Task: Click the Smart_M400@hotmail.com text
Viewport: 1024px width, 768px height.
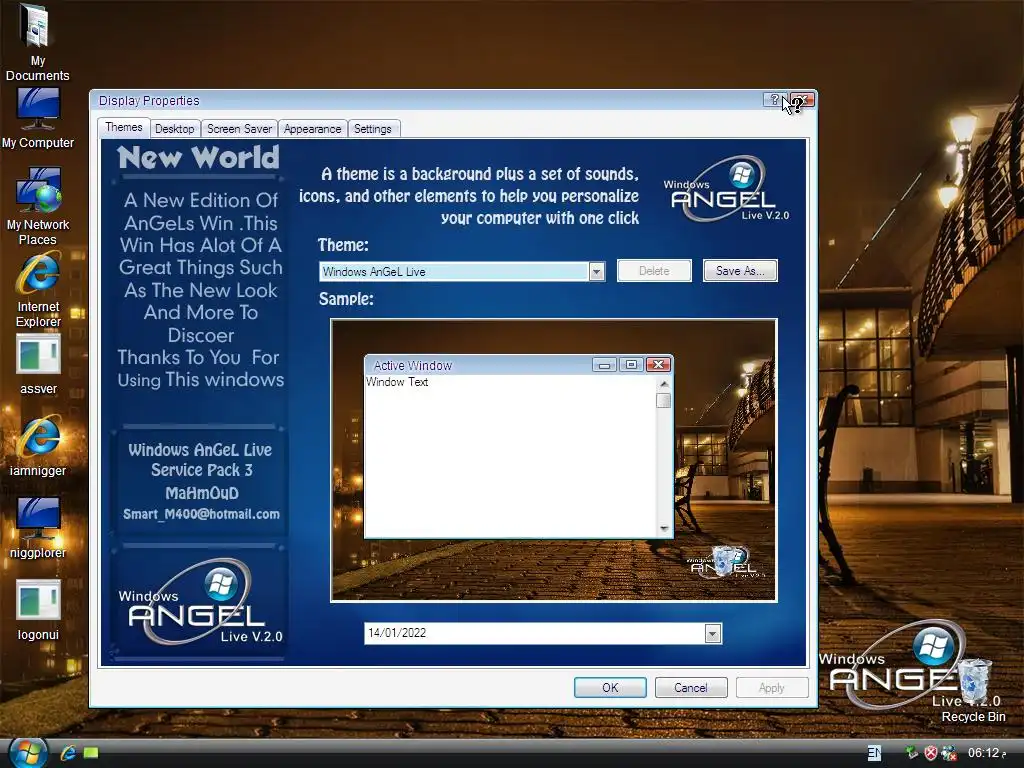Action: click(201, 515)
